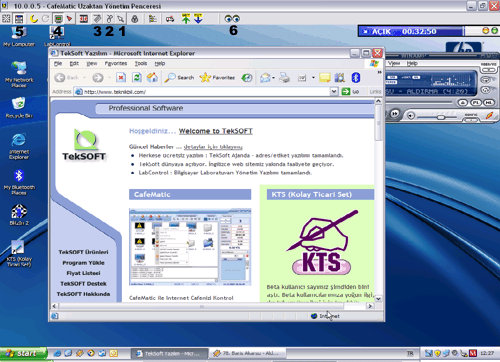Adjust the Winamp volume slider knob
The image size is (500, 362).
pyautogui.click(x=441, y=117)
